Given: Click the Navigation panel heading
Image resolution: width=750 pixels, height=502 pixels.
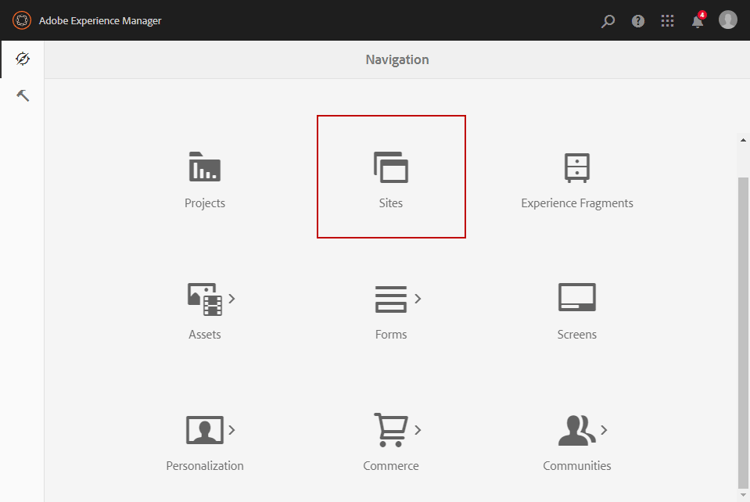Looking at the screenshot, I should click(x=397, y=60).
